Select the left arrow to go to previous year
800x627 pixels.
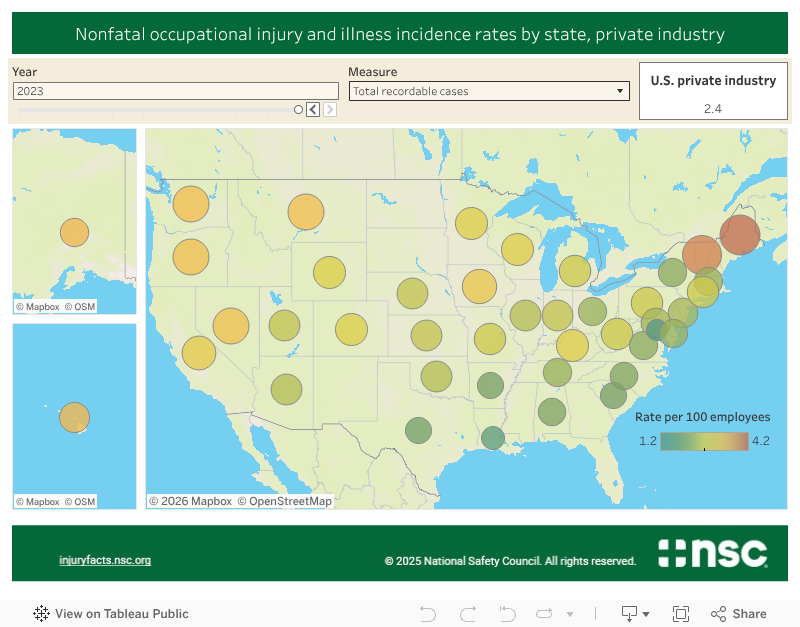coord(314,109)
